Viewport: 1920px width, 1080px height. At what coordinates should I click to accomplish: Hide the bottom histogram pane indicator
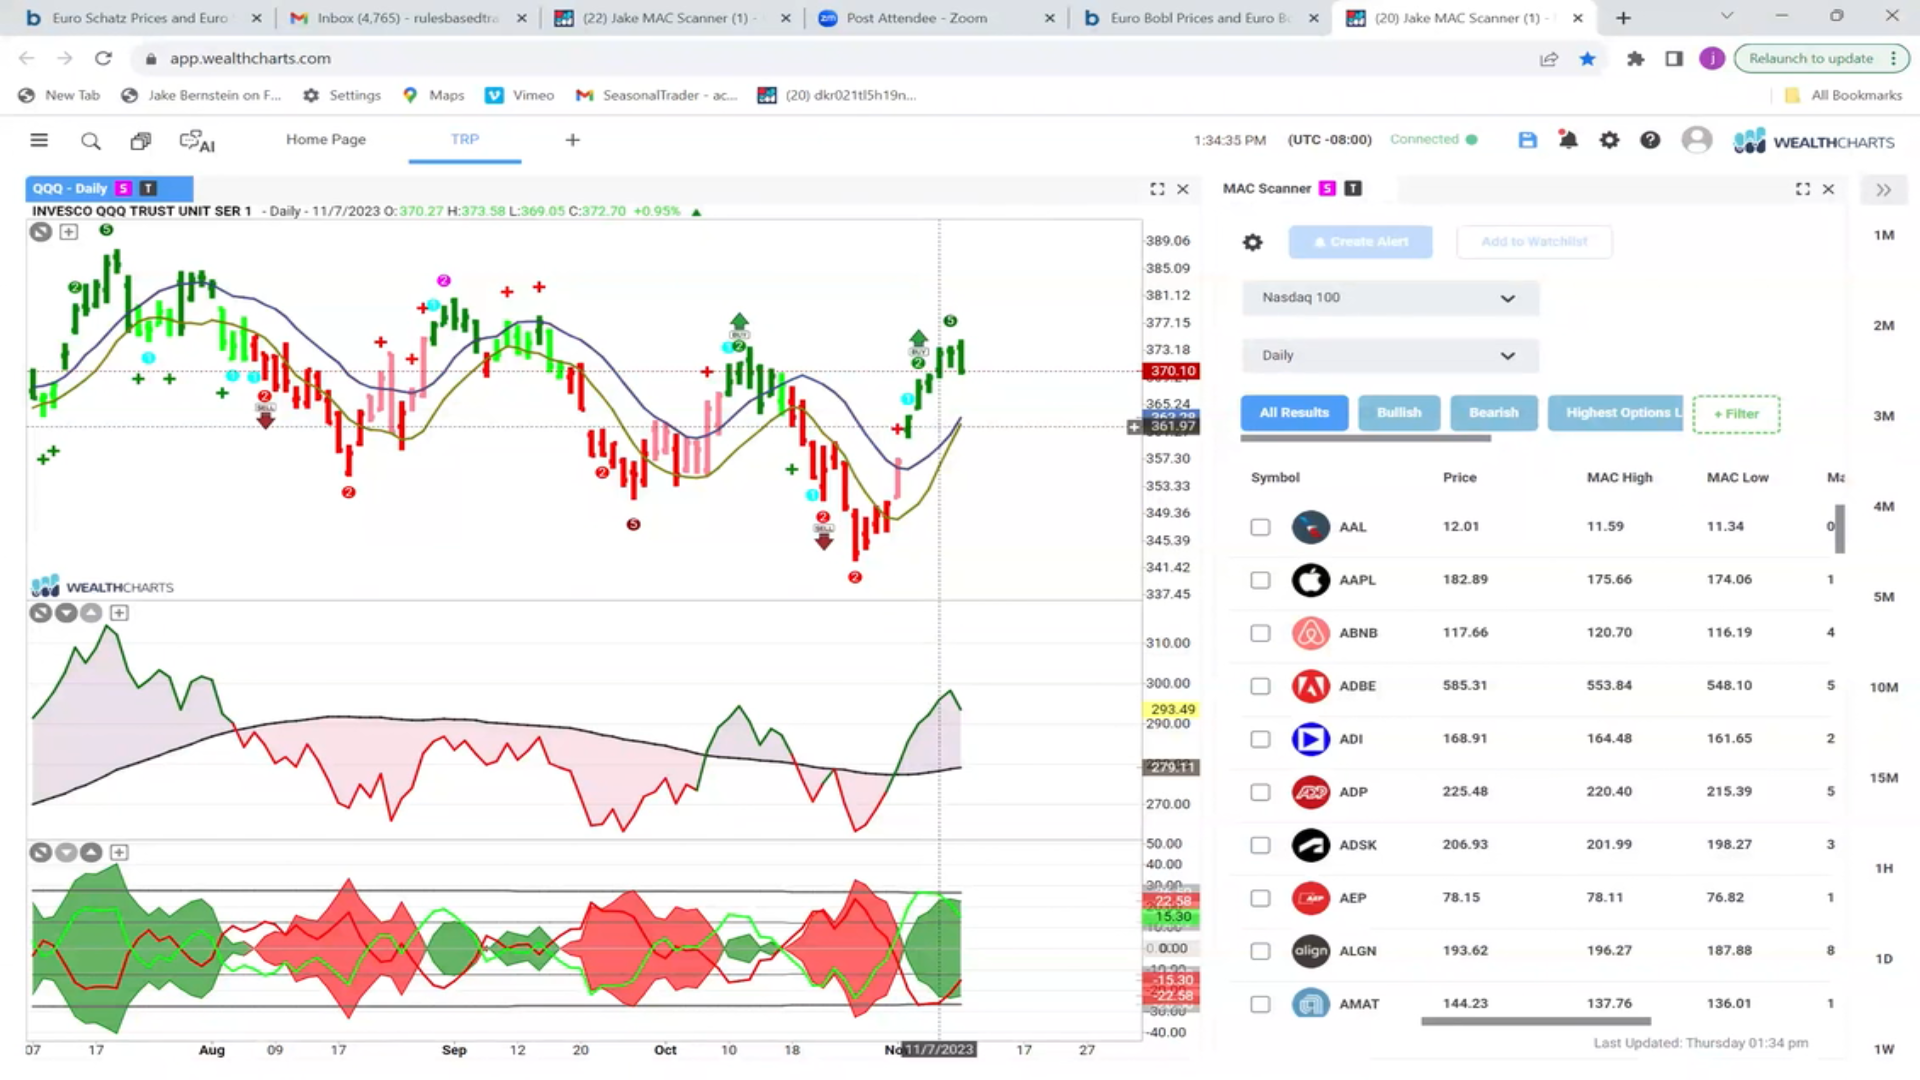40,853
